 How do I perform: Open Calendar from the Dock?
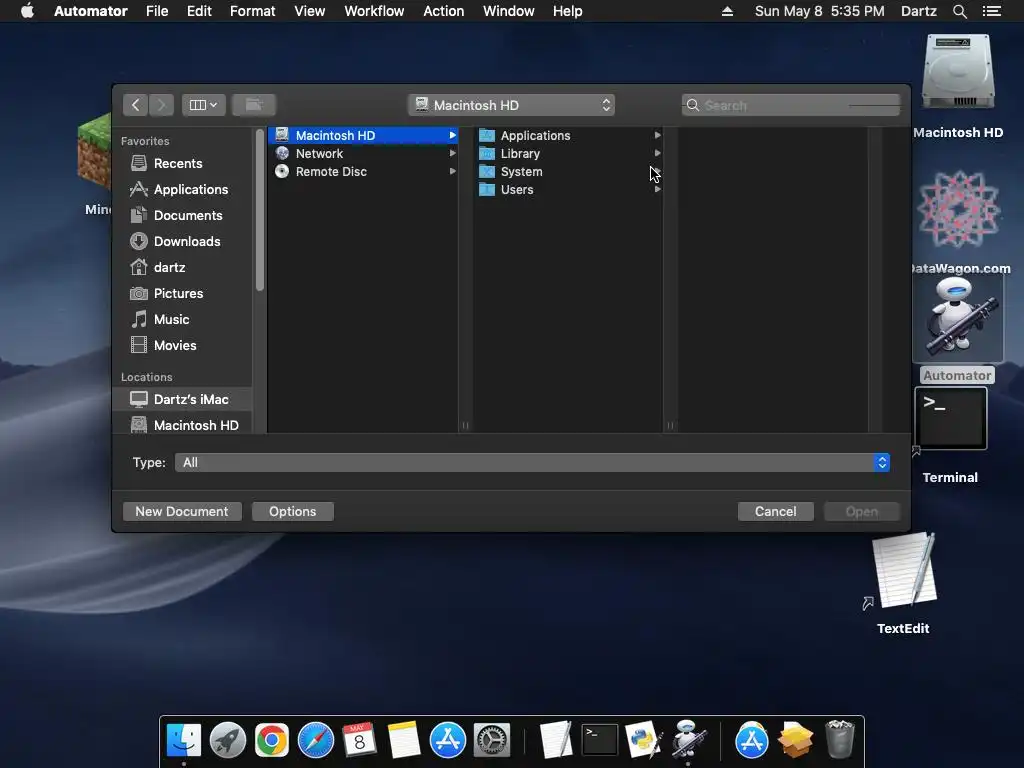pyautogui.click(x=359, y=740)
